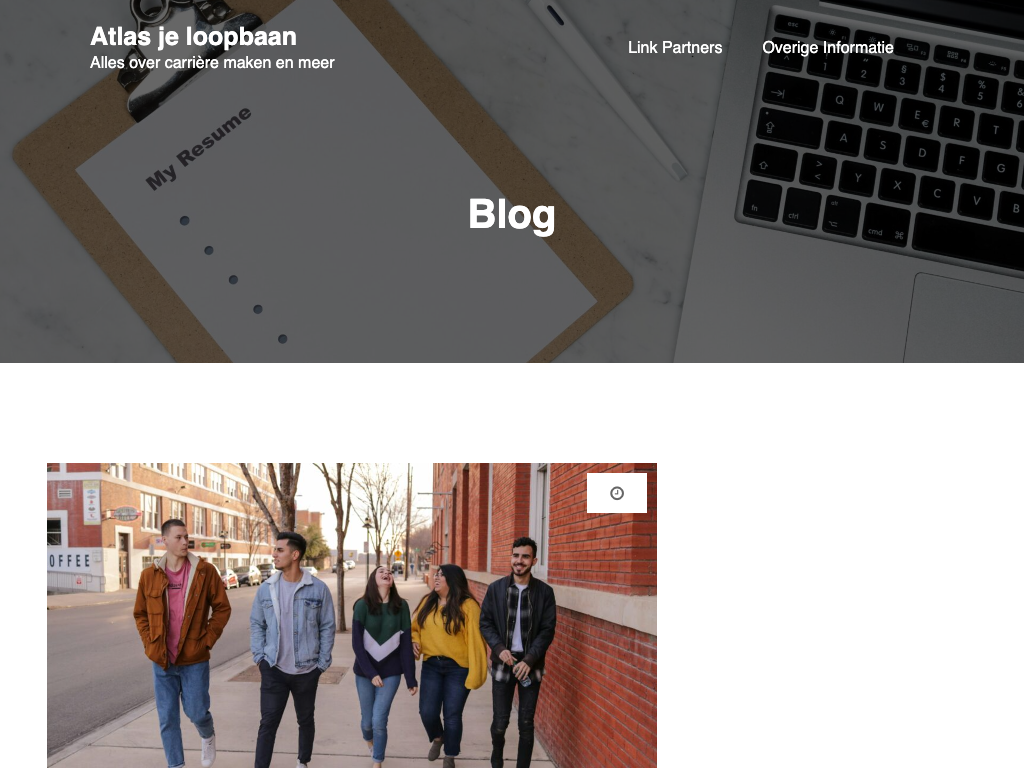
Task: Click the clock icon on the post image
Action: click(616, 493)
